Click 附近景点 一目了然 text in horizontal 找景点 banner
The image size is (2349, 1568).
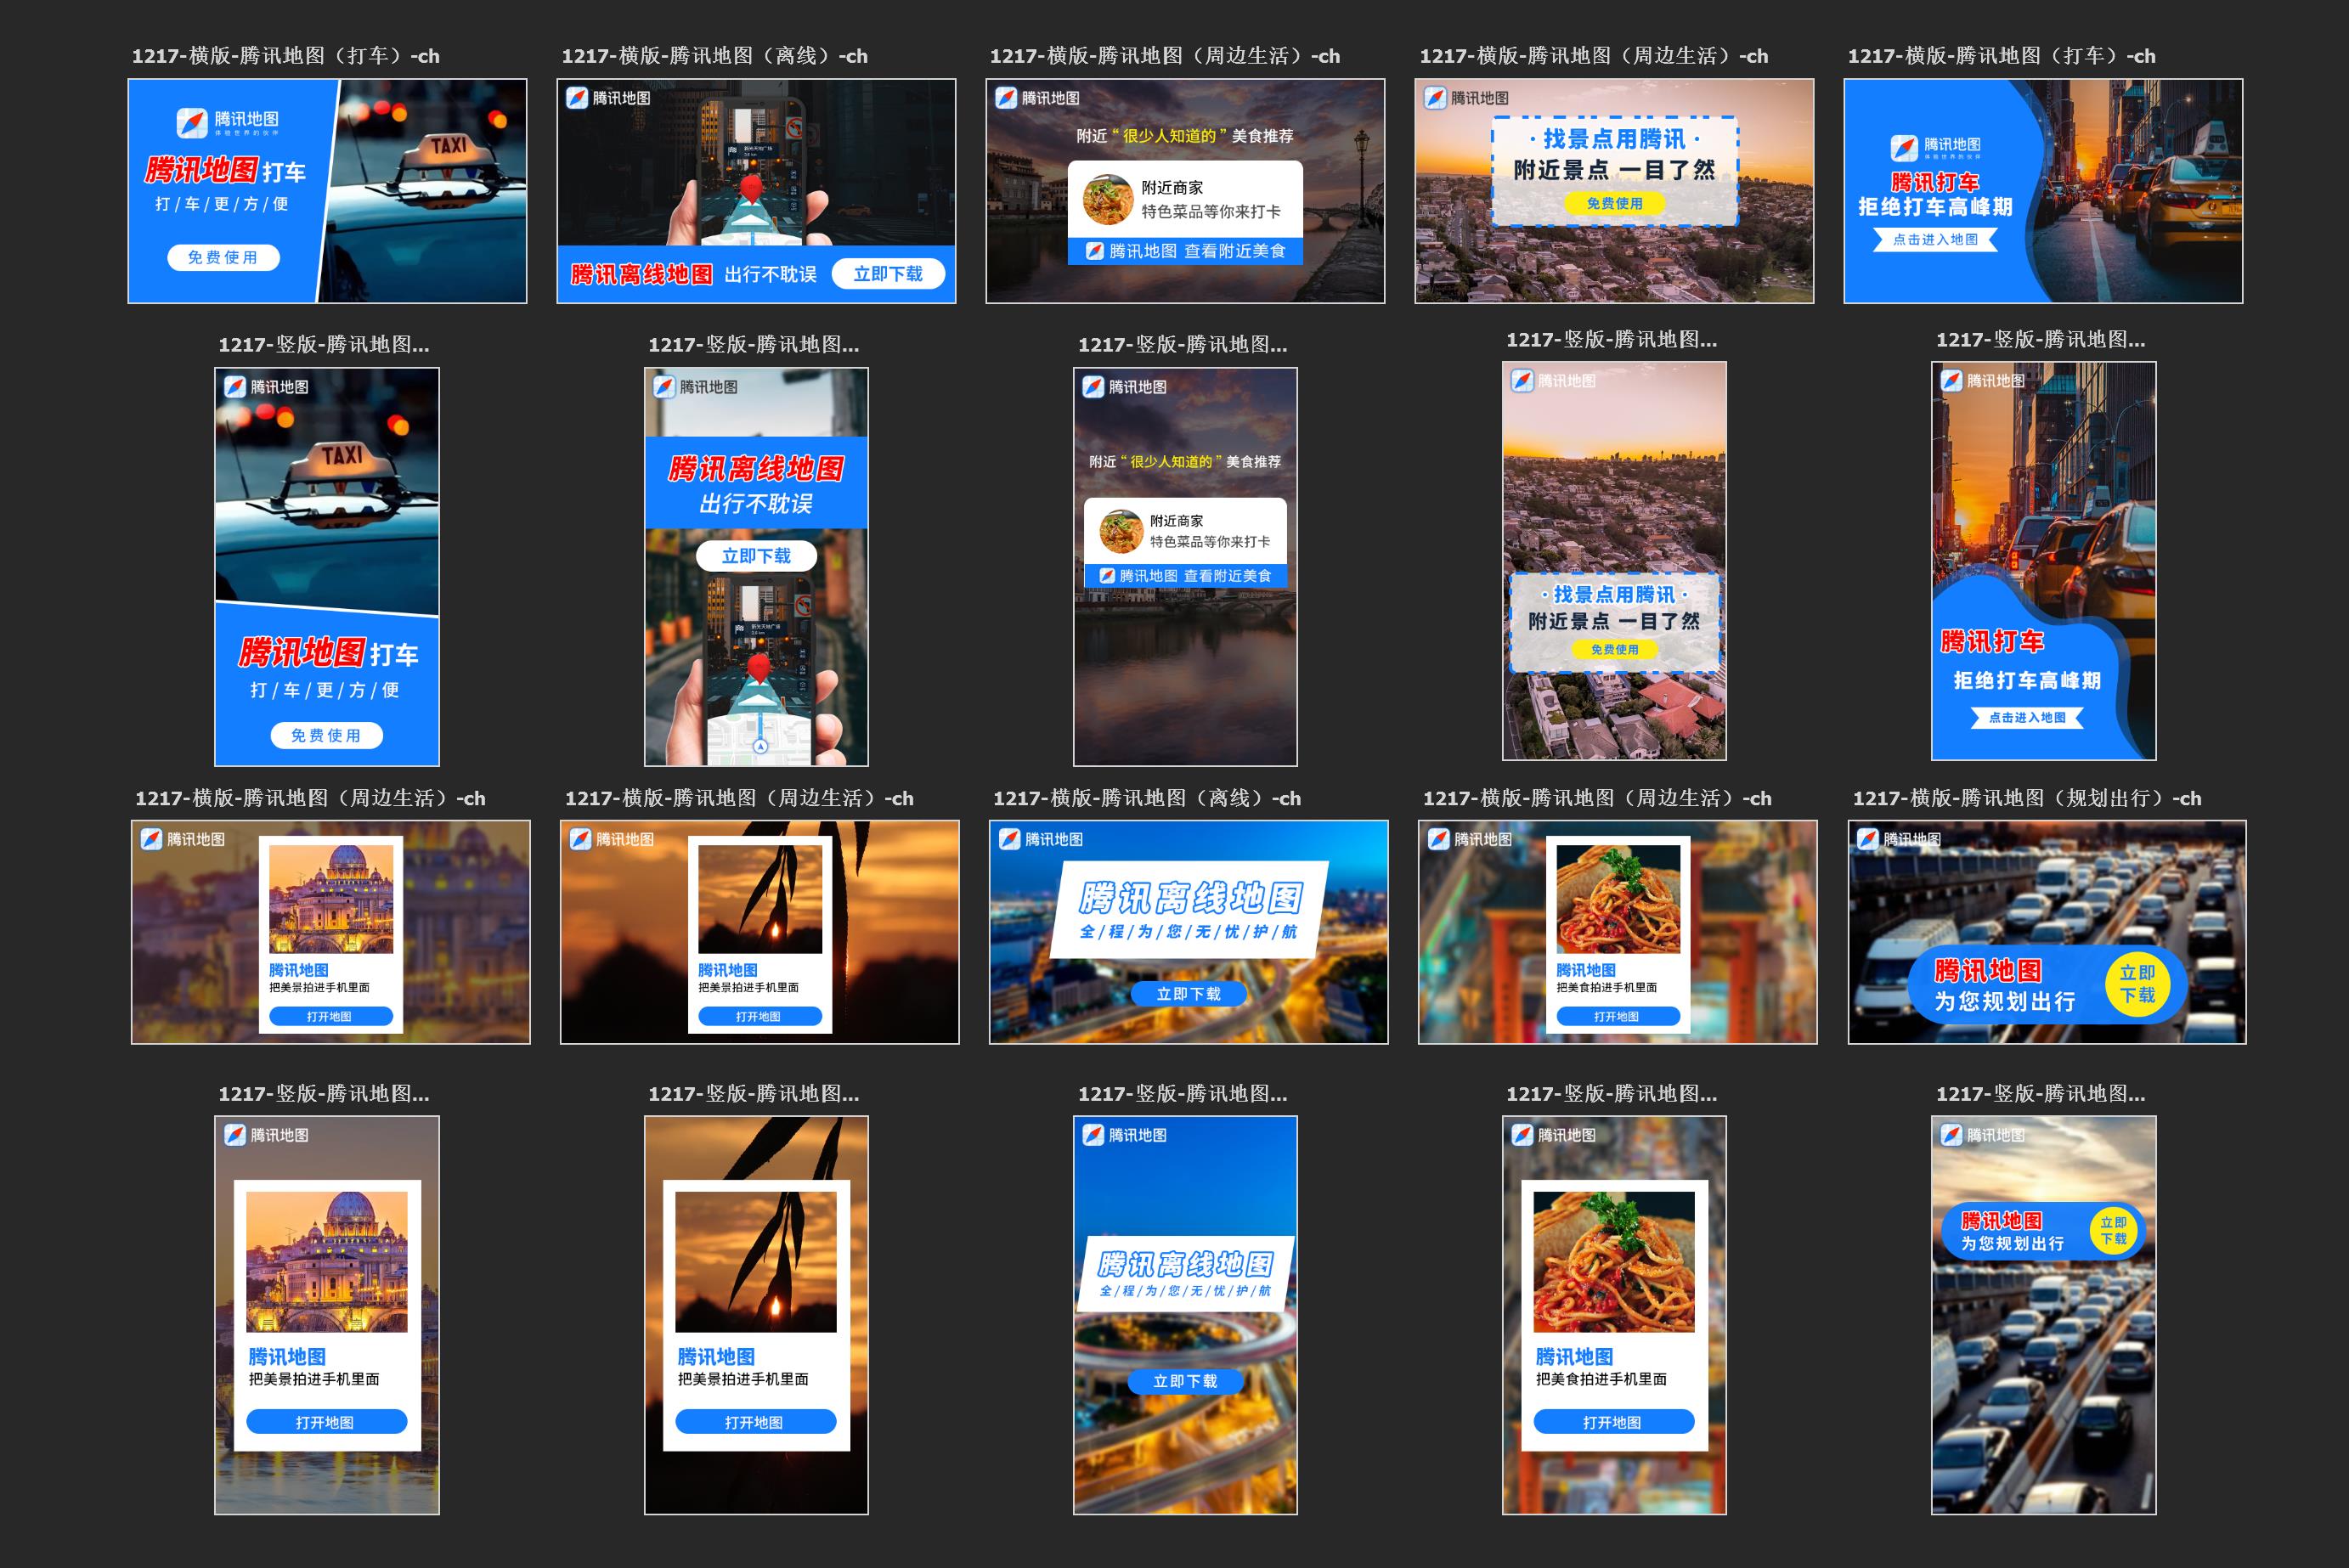point(1614,170)
